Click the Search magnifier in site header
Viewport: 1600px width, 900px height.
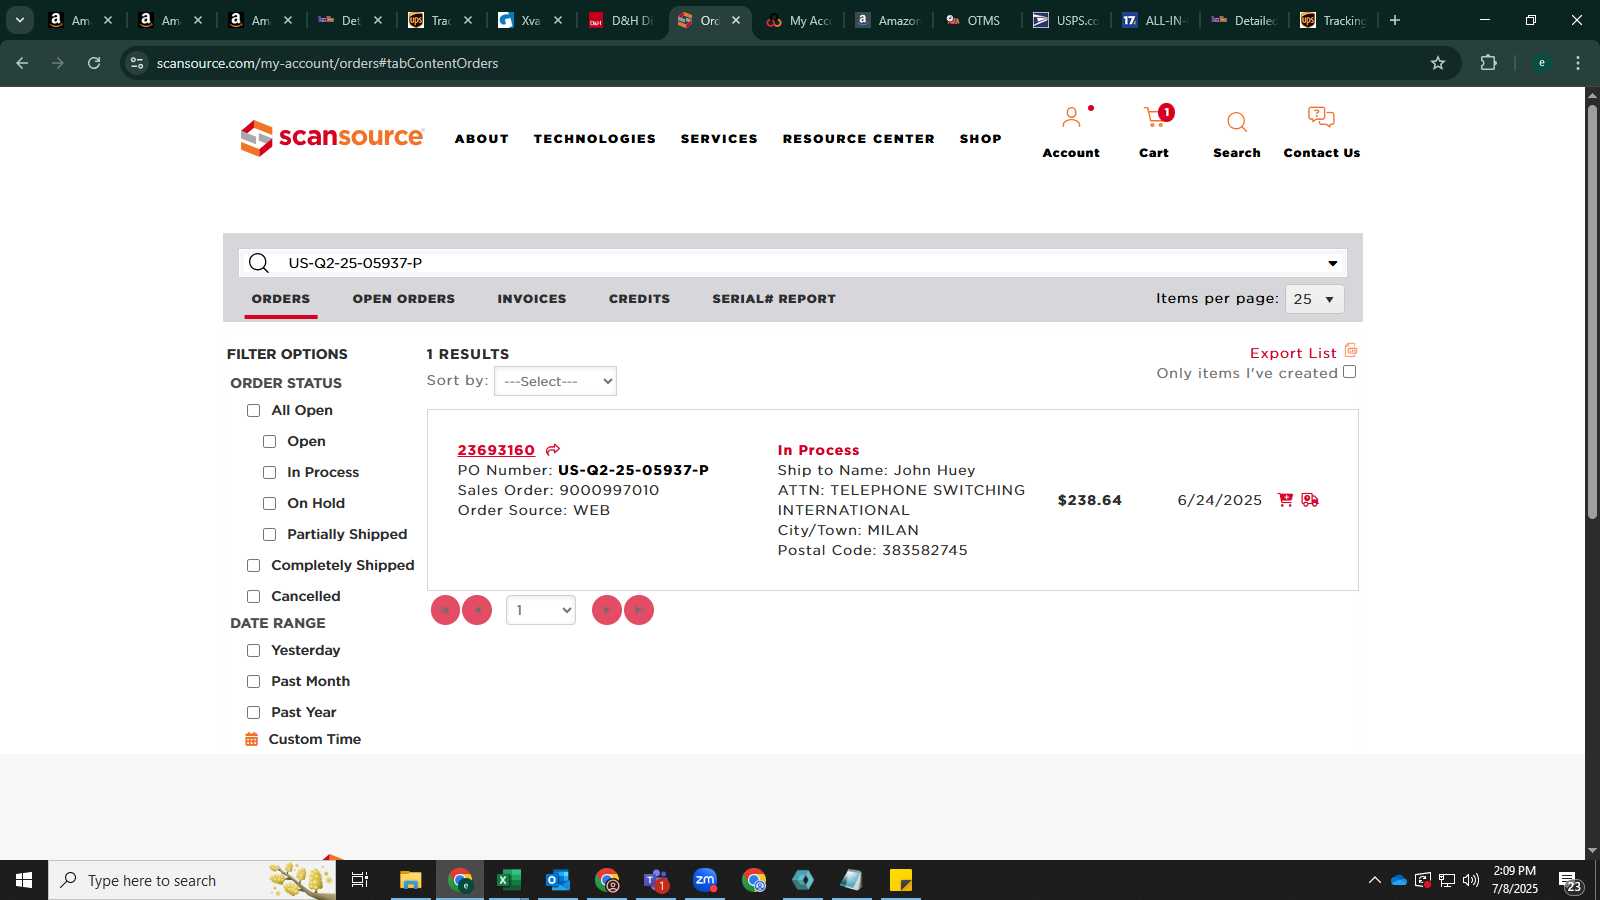(1237, 122)
